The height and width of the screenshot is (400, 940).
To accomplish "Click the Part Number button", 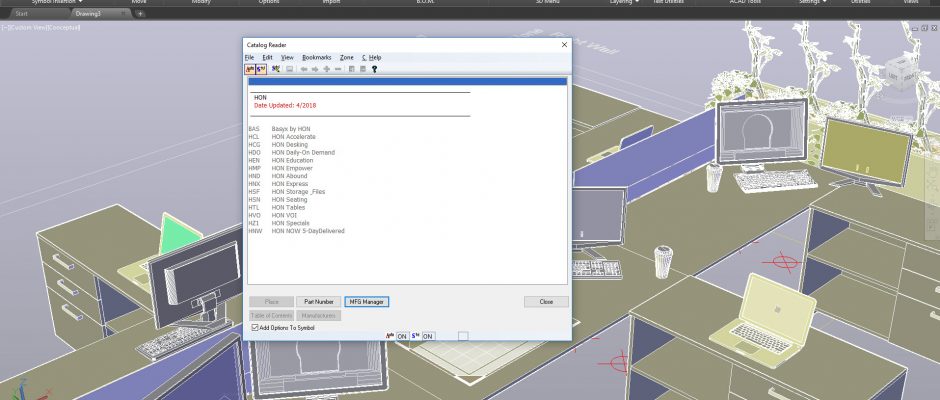I will (318, 302).
